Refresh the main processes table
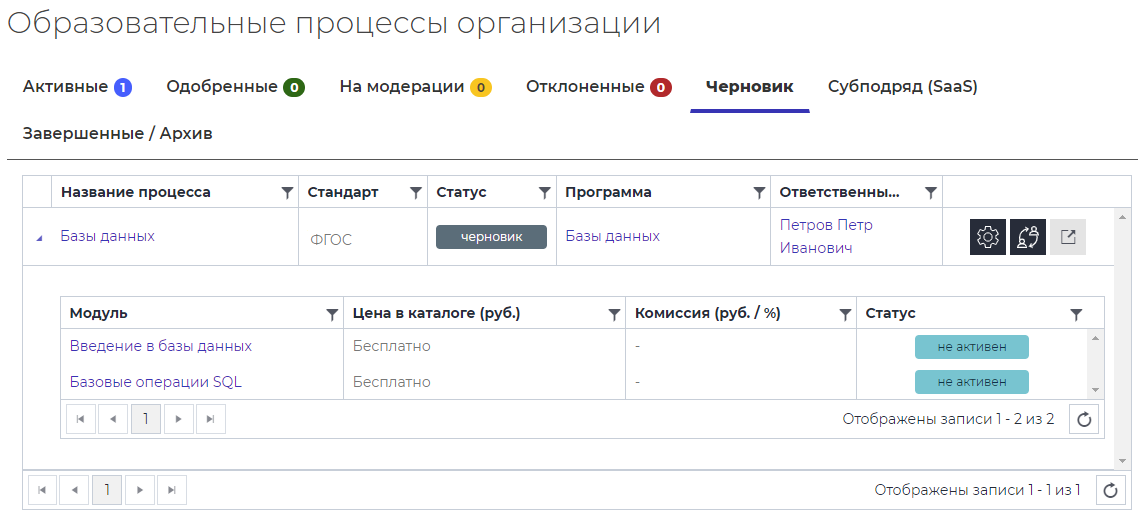The width and height of the screenshot is (1138, 523). coord(1110,490)
